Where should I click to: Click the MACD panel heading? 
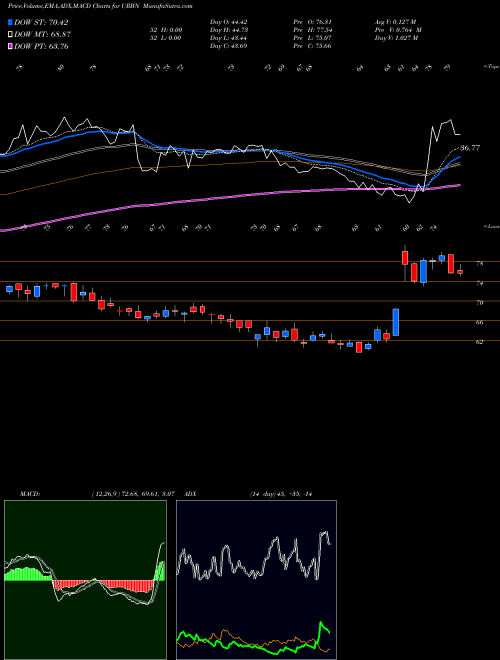29,494
